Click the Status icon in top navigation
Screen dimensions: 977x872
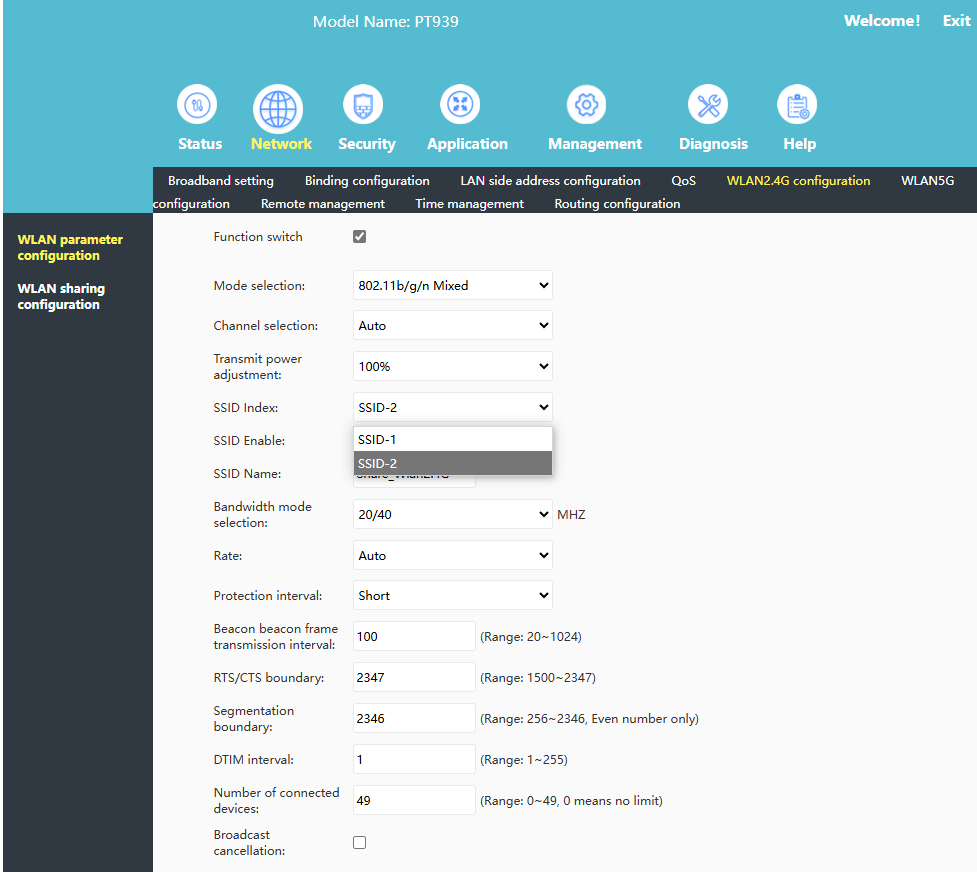197,105
